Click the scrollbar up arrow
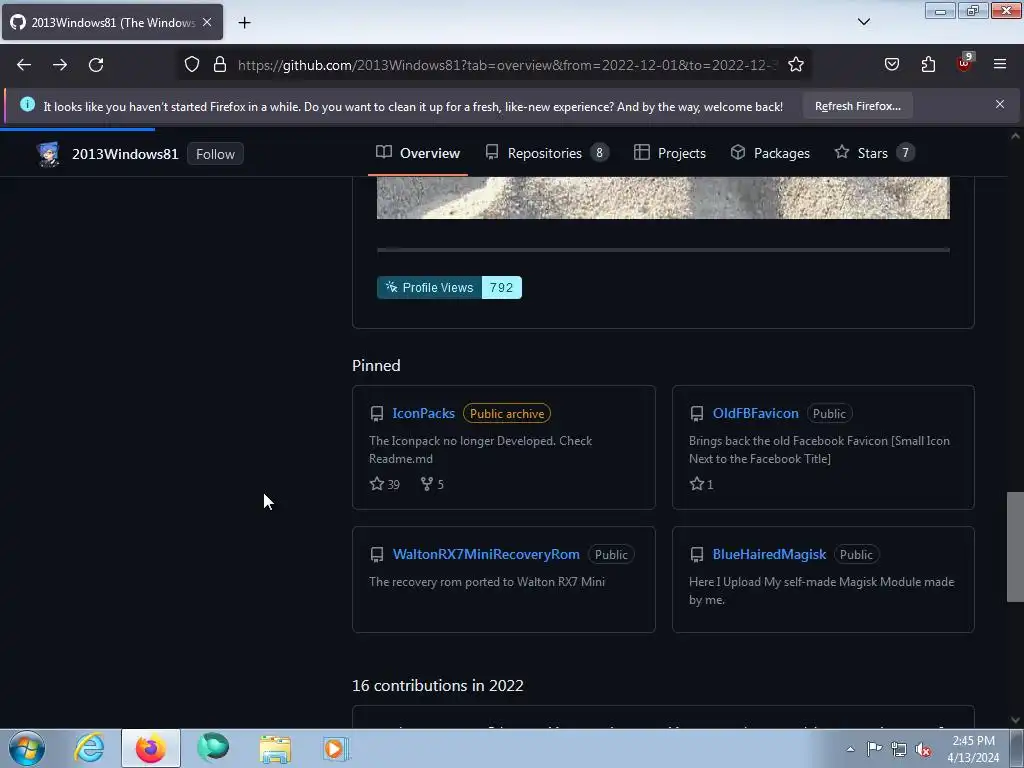1024x768 pixels. pos(1015,136)
